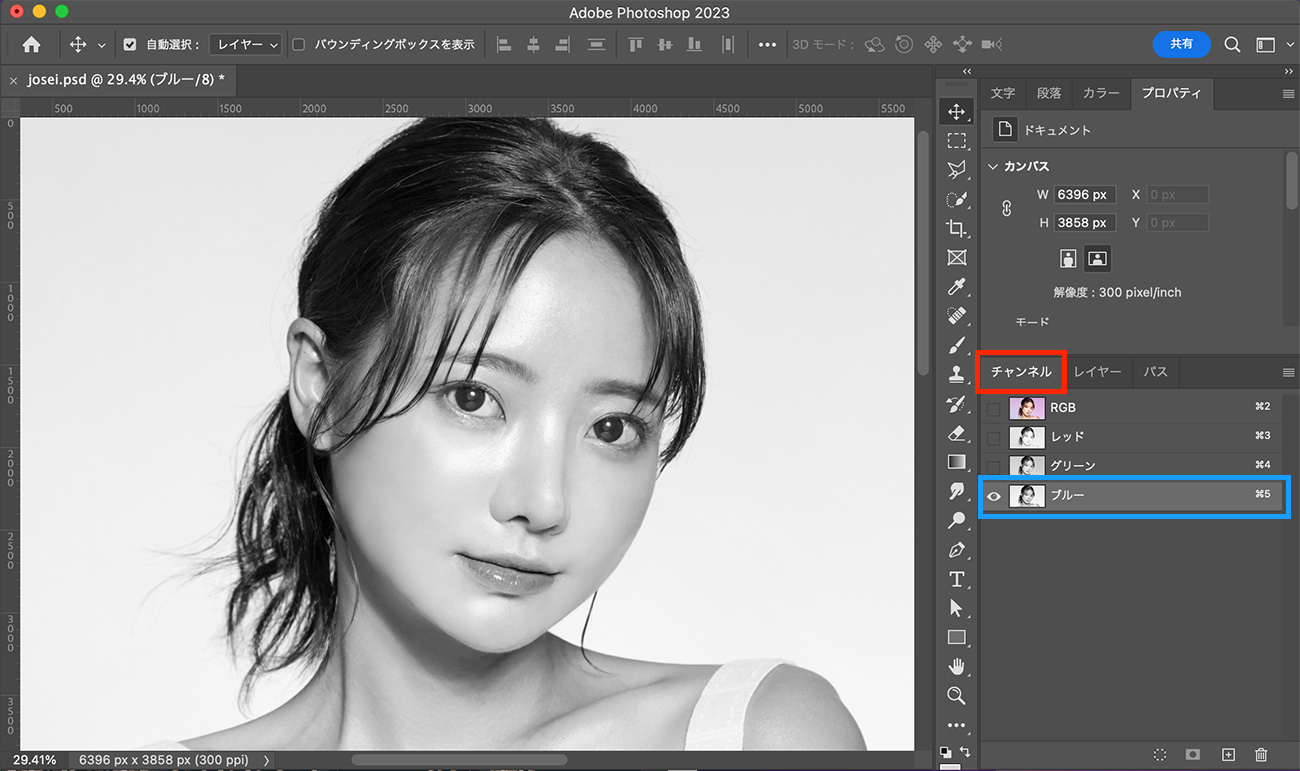Select the Eraser tool
The height and width of the screenshot is (771, 1300).
point(957,433)
